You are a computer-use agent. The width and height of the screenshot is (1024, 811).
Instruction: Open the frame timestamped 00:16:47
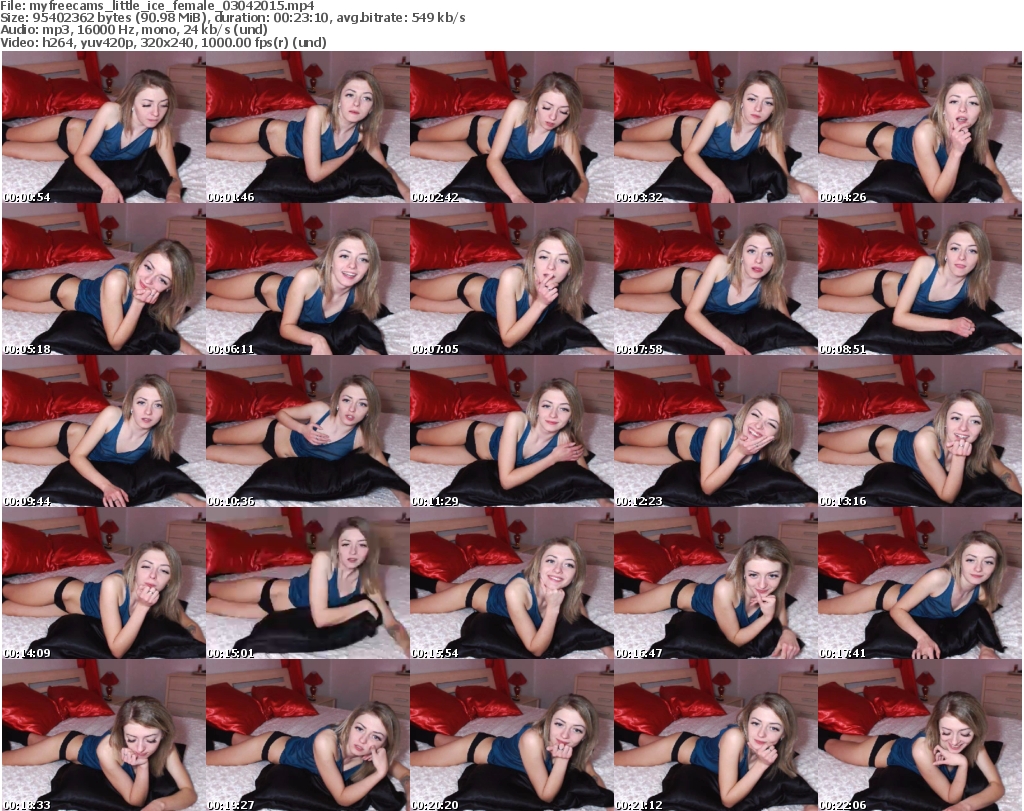click(x=715, y=583)
